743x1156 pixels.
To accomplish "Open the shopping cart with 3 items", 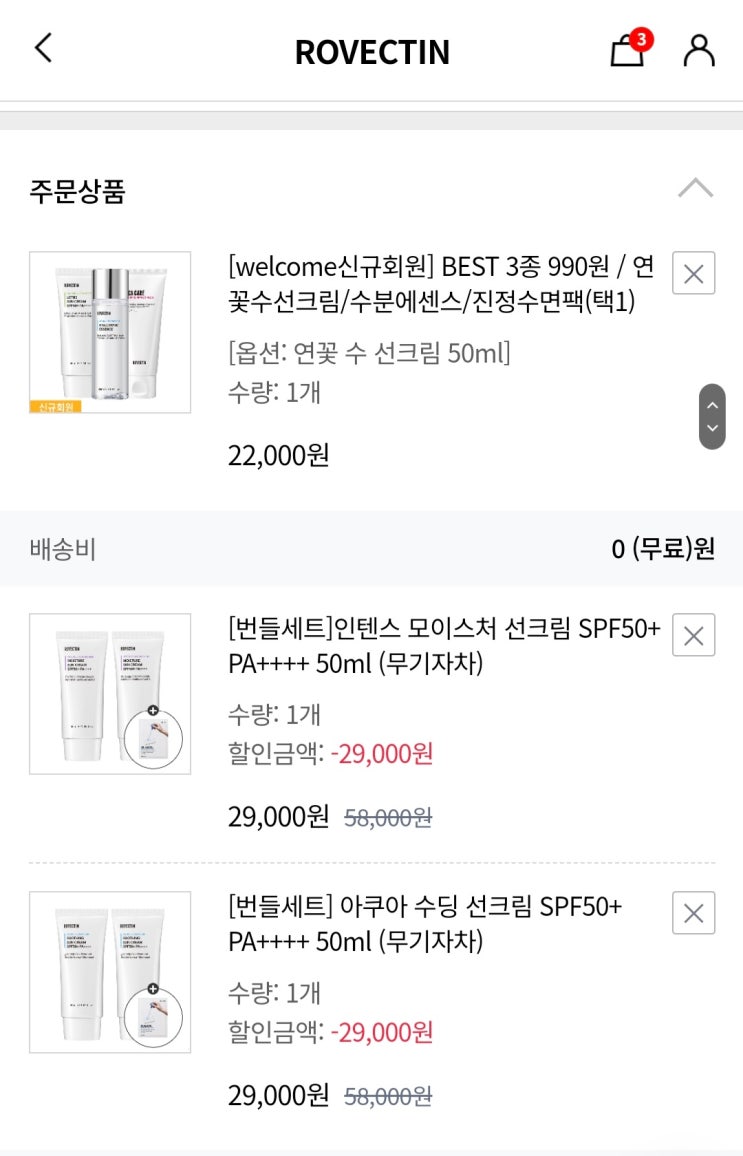I will (x=627, y=49).
